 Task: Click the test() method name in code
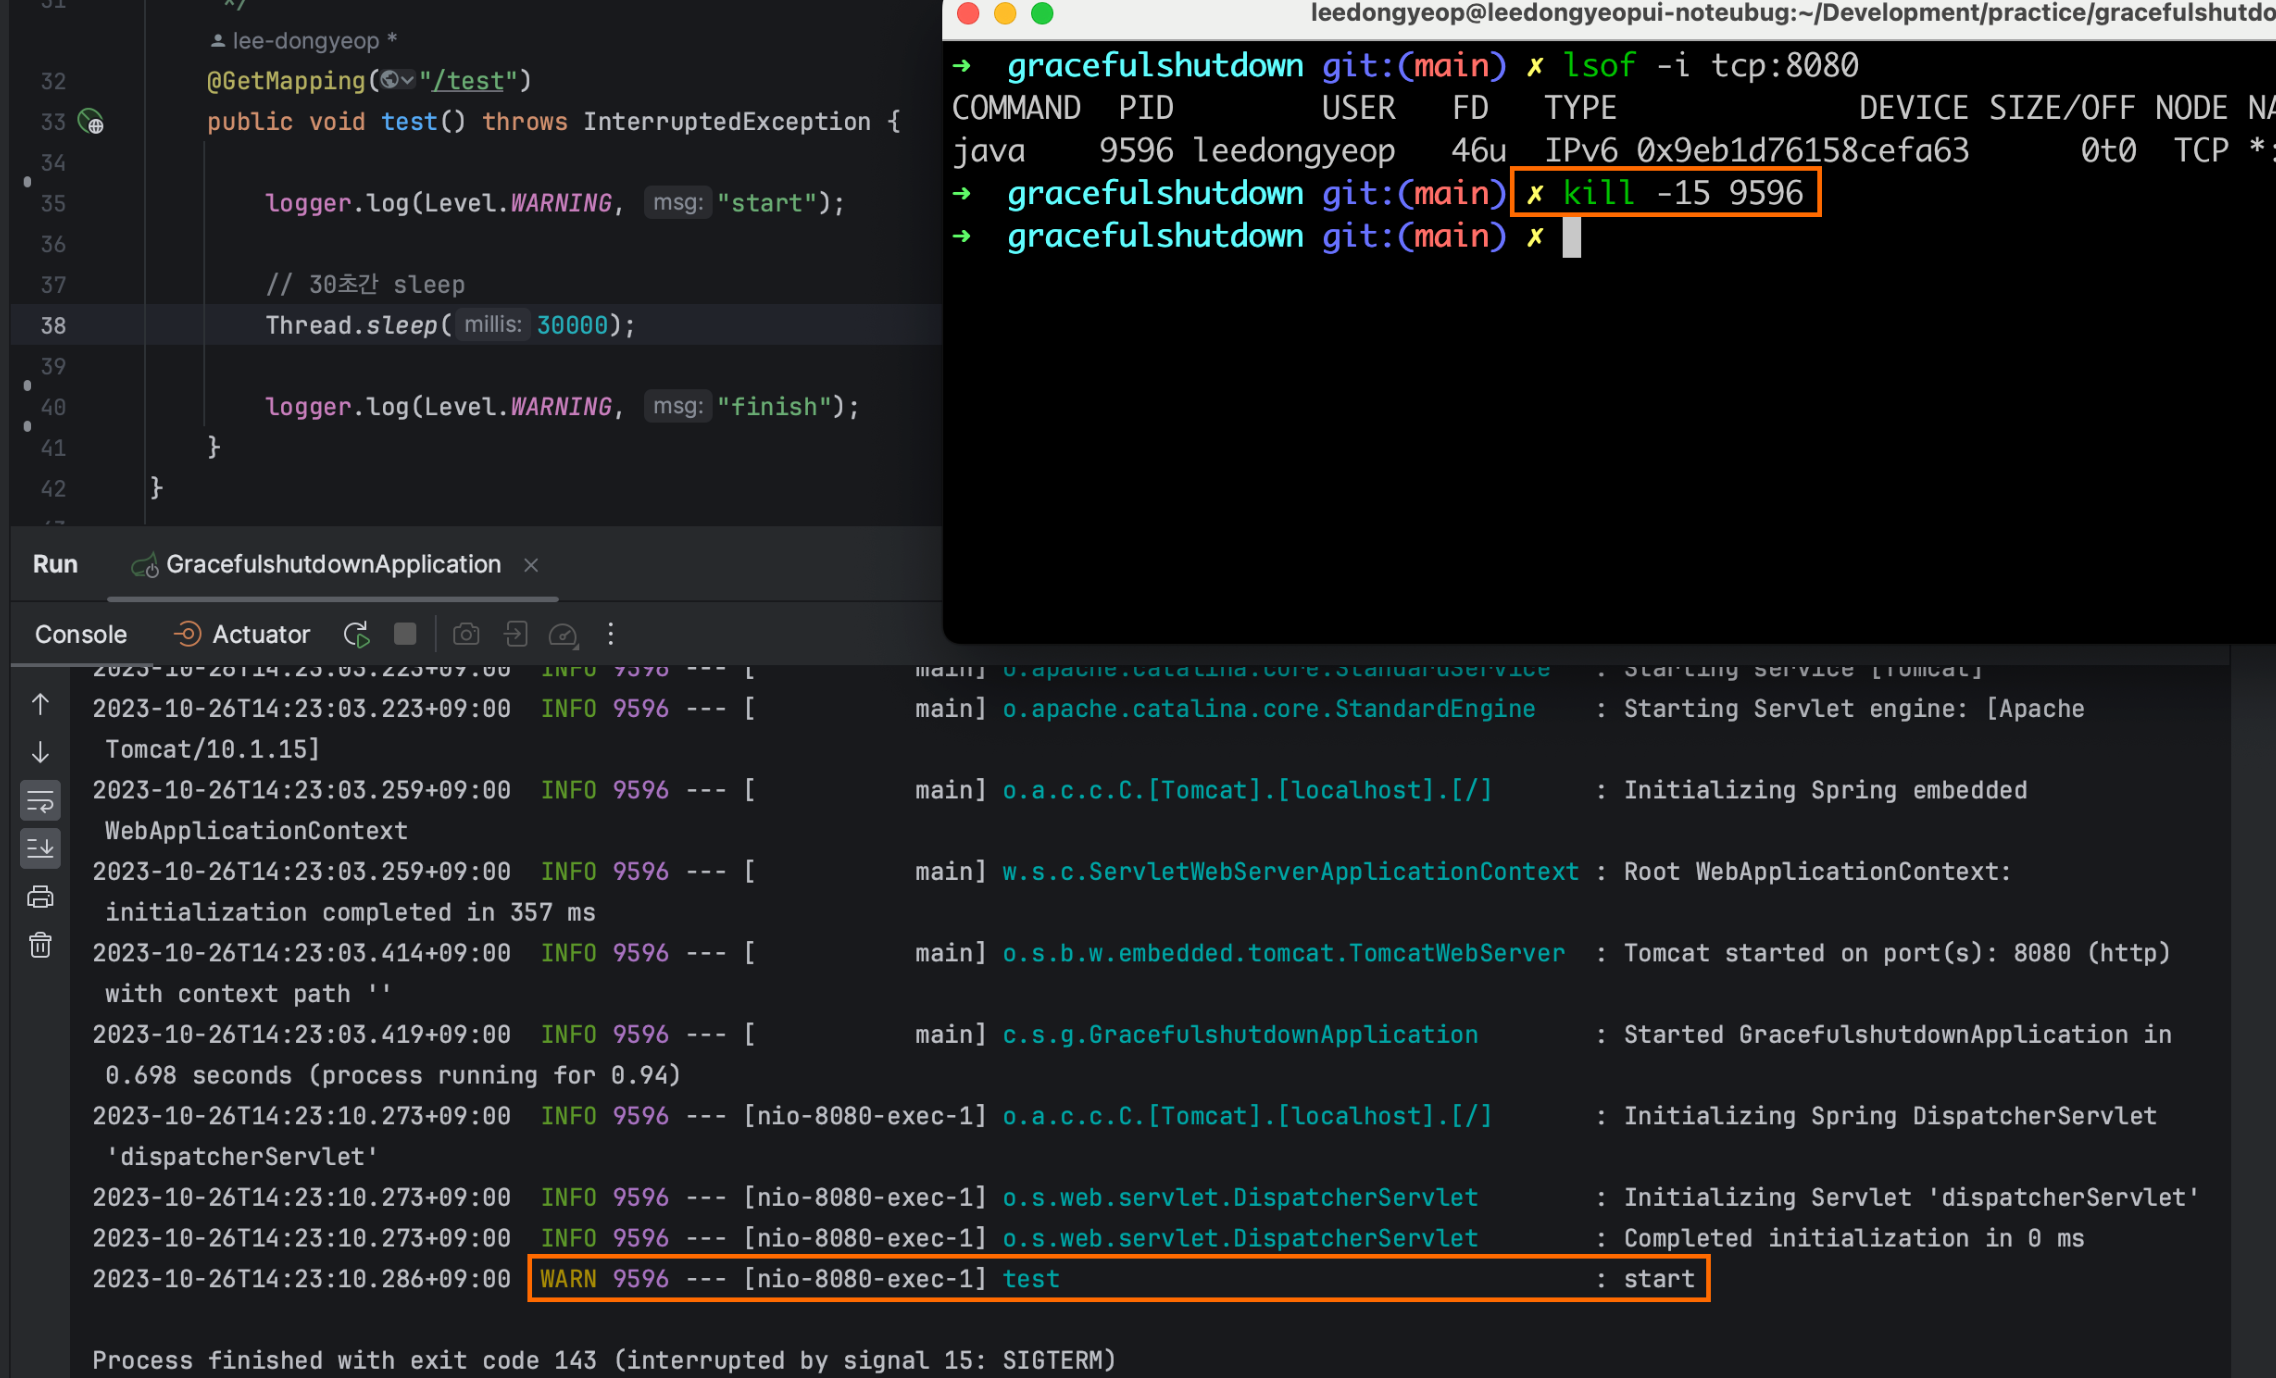(409, 121)
